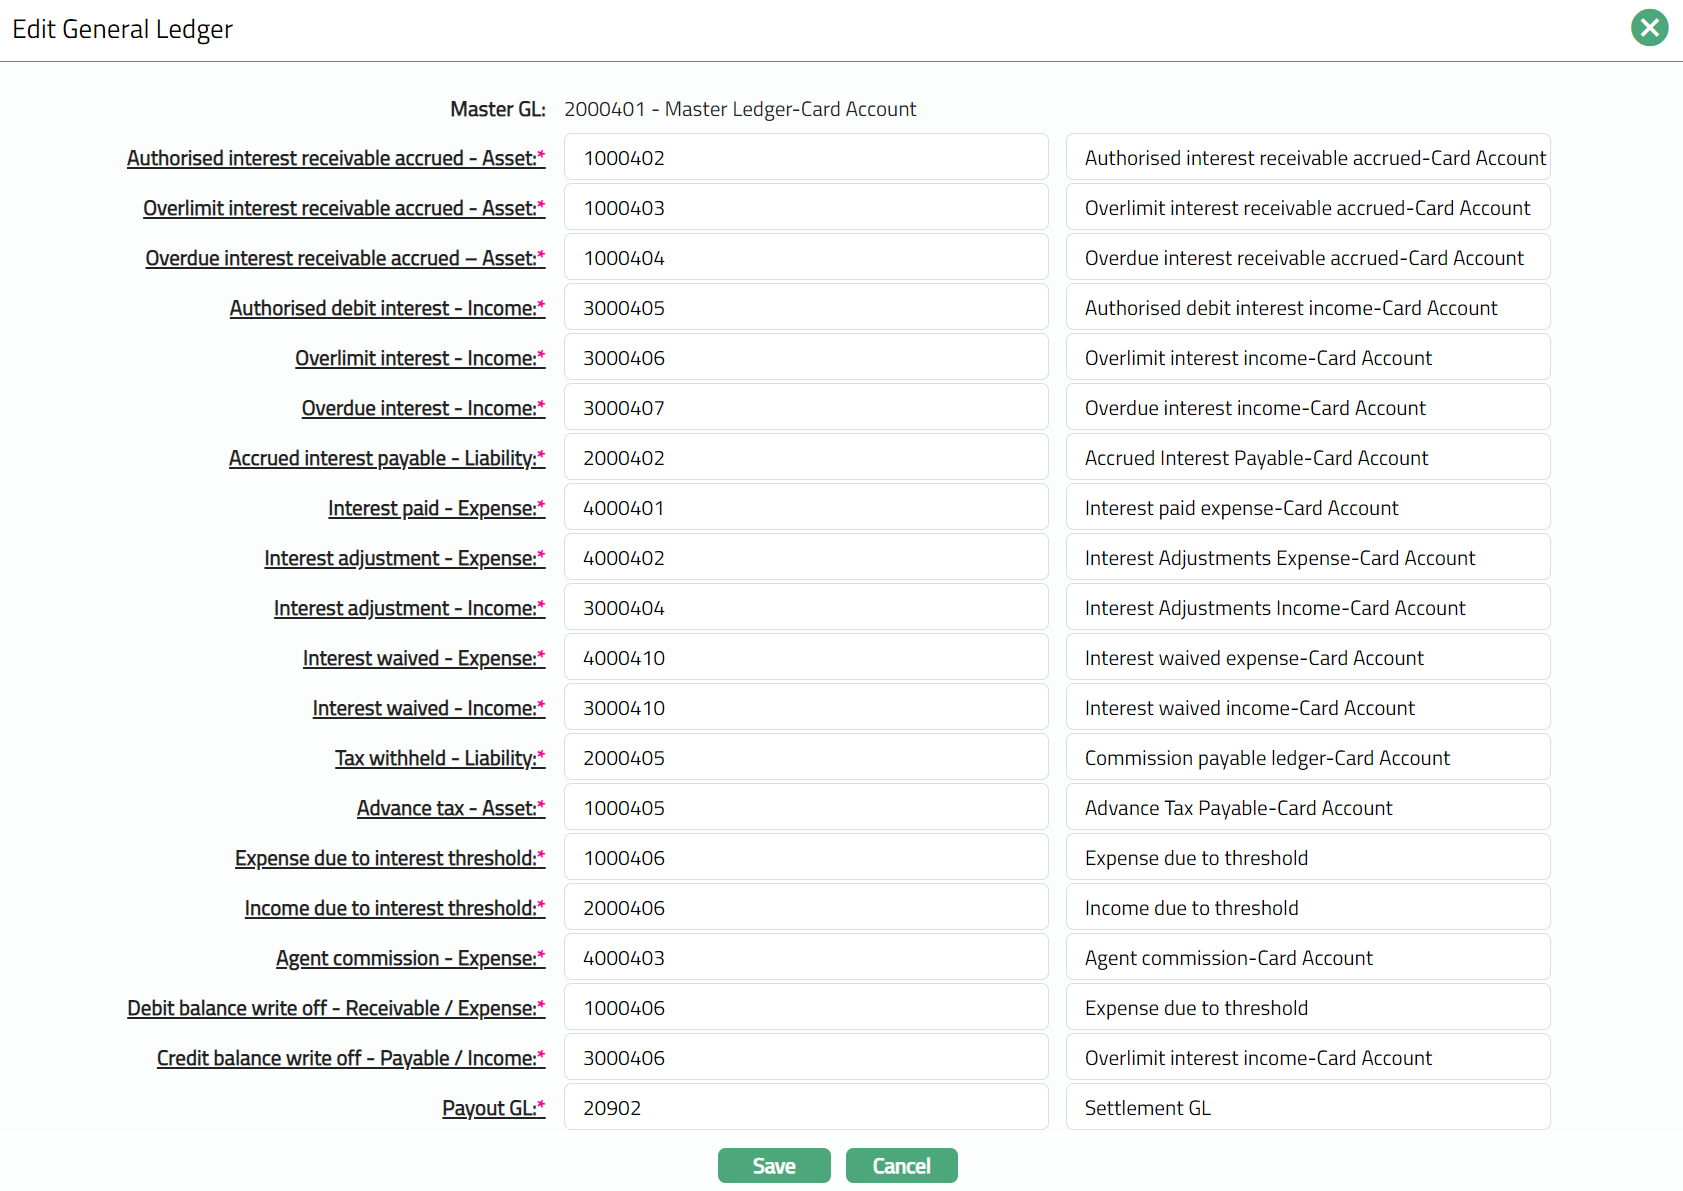Edit the Accrued interest payable code 2000402
Image resolution: width=1683 pixels, height=1191 pixels.
click(805, 458)
